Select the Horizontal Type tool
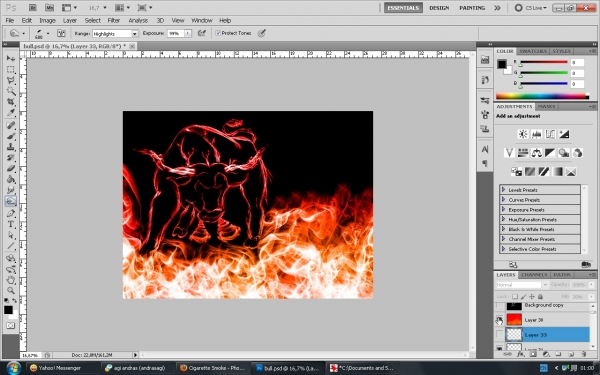 pos(11,224)
